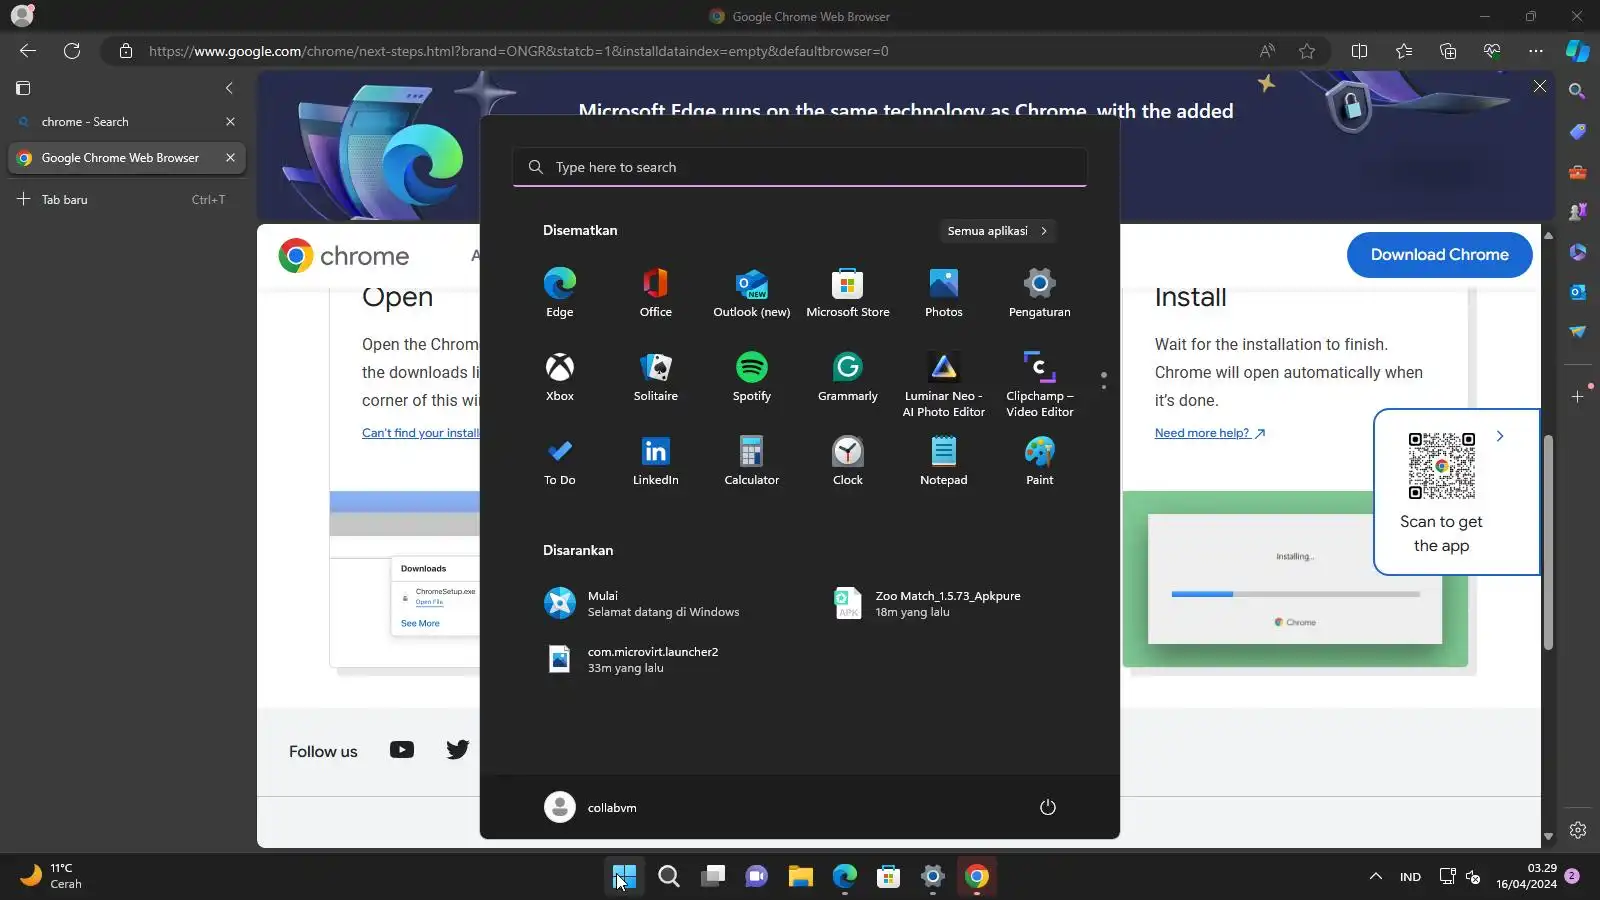Image resolution: width=1600 pixels, height=900 pixels.
Task: Open the YouTube follow icon
Action: tap(402, 750)
